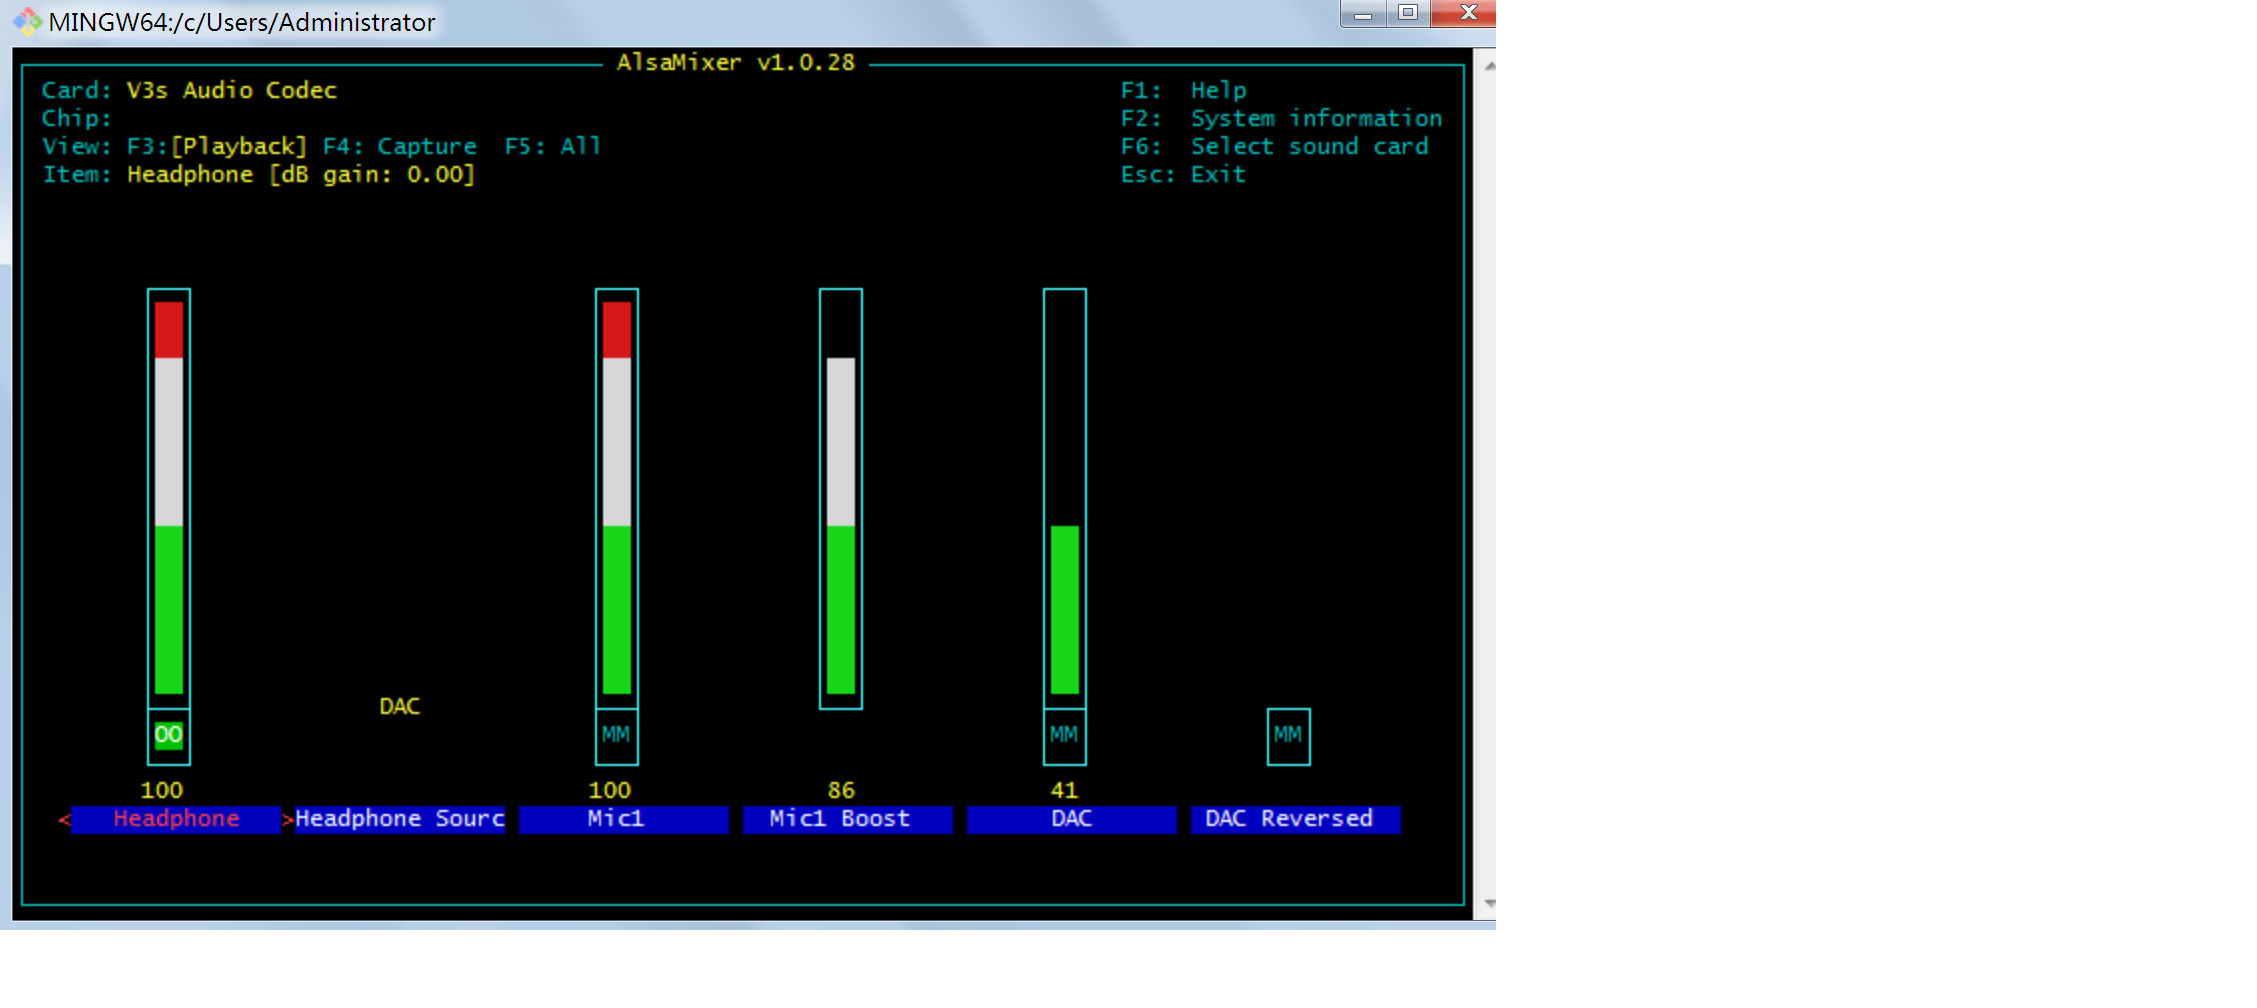The height and width of the screenshot is (1008, 2257).
Task: Click the DAC volume bar
Action: [x=1065, y=497]
